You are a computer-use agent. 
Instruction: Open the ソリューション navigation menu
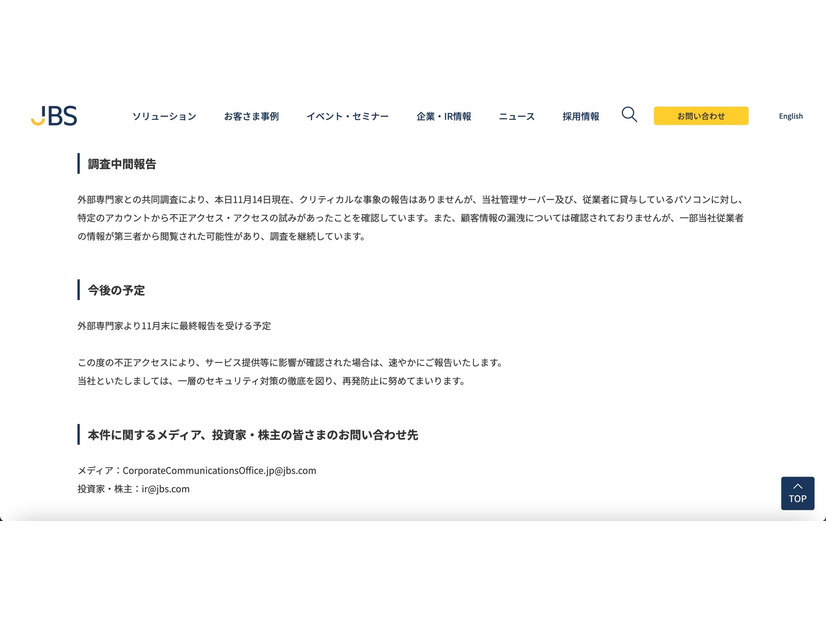(164, 116)
